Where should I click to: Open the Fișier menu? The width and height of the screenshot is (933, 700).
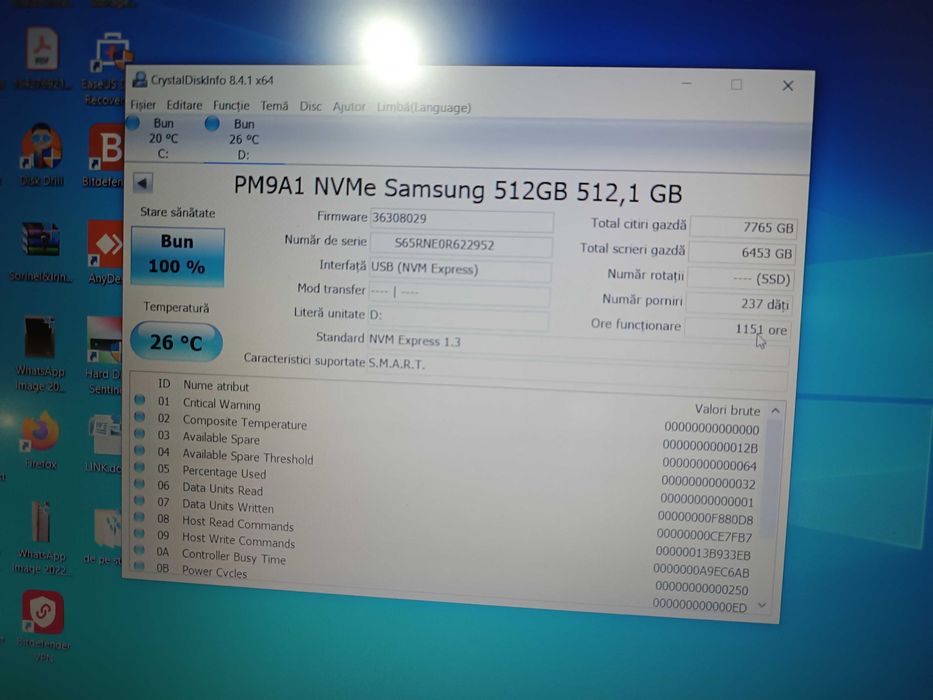[x=143, y=105]
